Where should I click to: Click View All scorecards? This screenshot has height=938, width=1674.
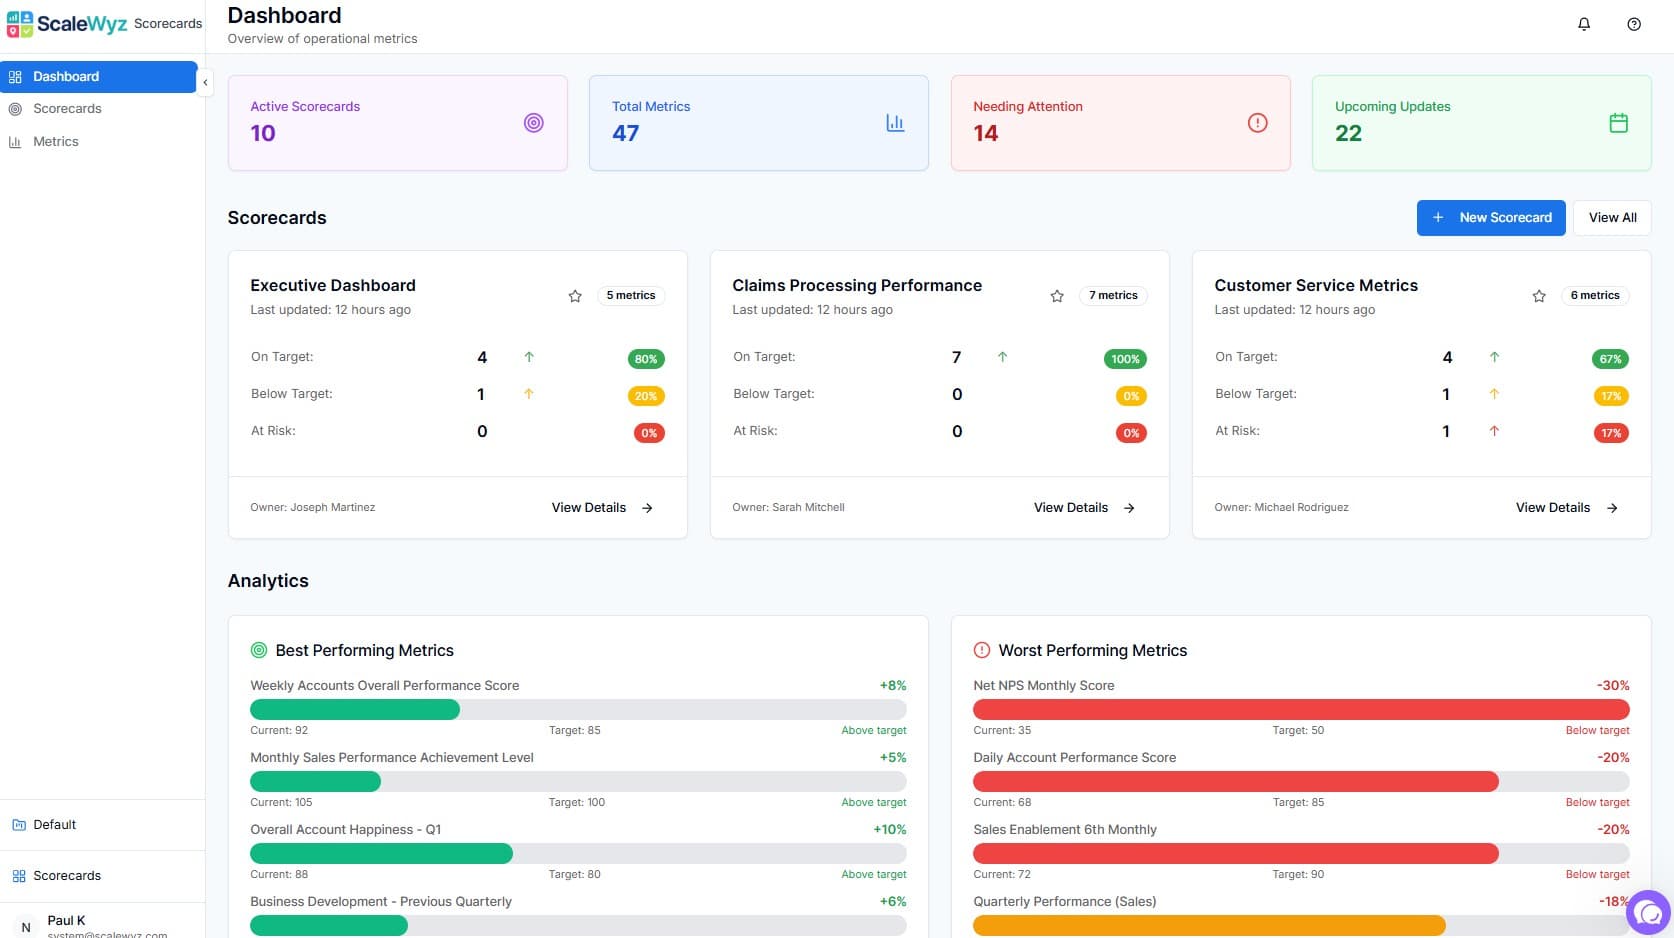(x=1611, y=217)
